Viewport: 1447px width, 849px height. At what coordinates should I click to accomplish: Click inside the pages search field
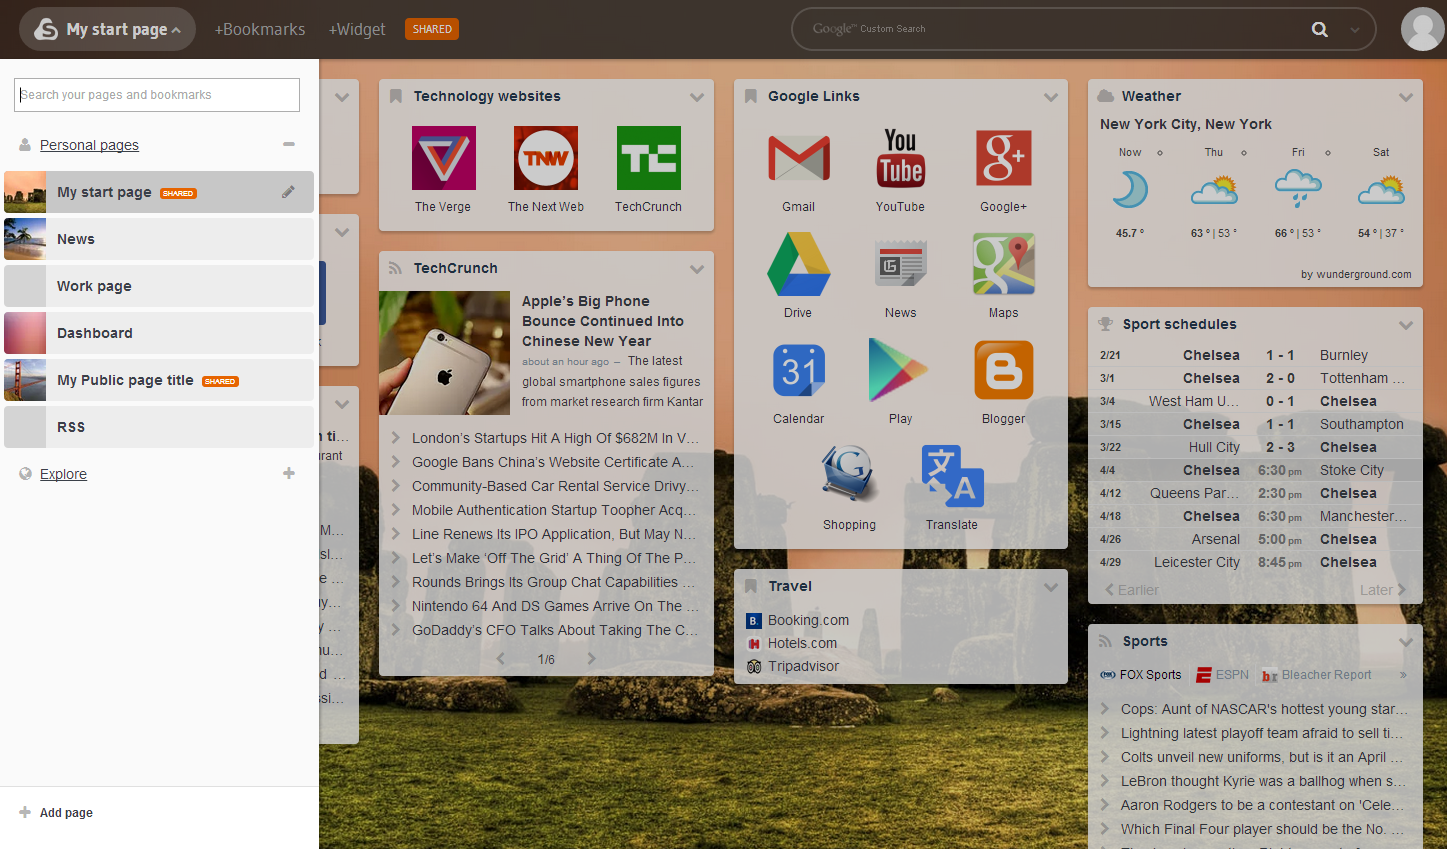[156, 94]
